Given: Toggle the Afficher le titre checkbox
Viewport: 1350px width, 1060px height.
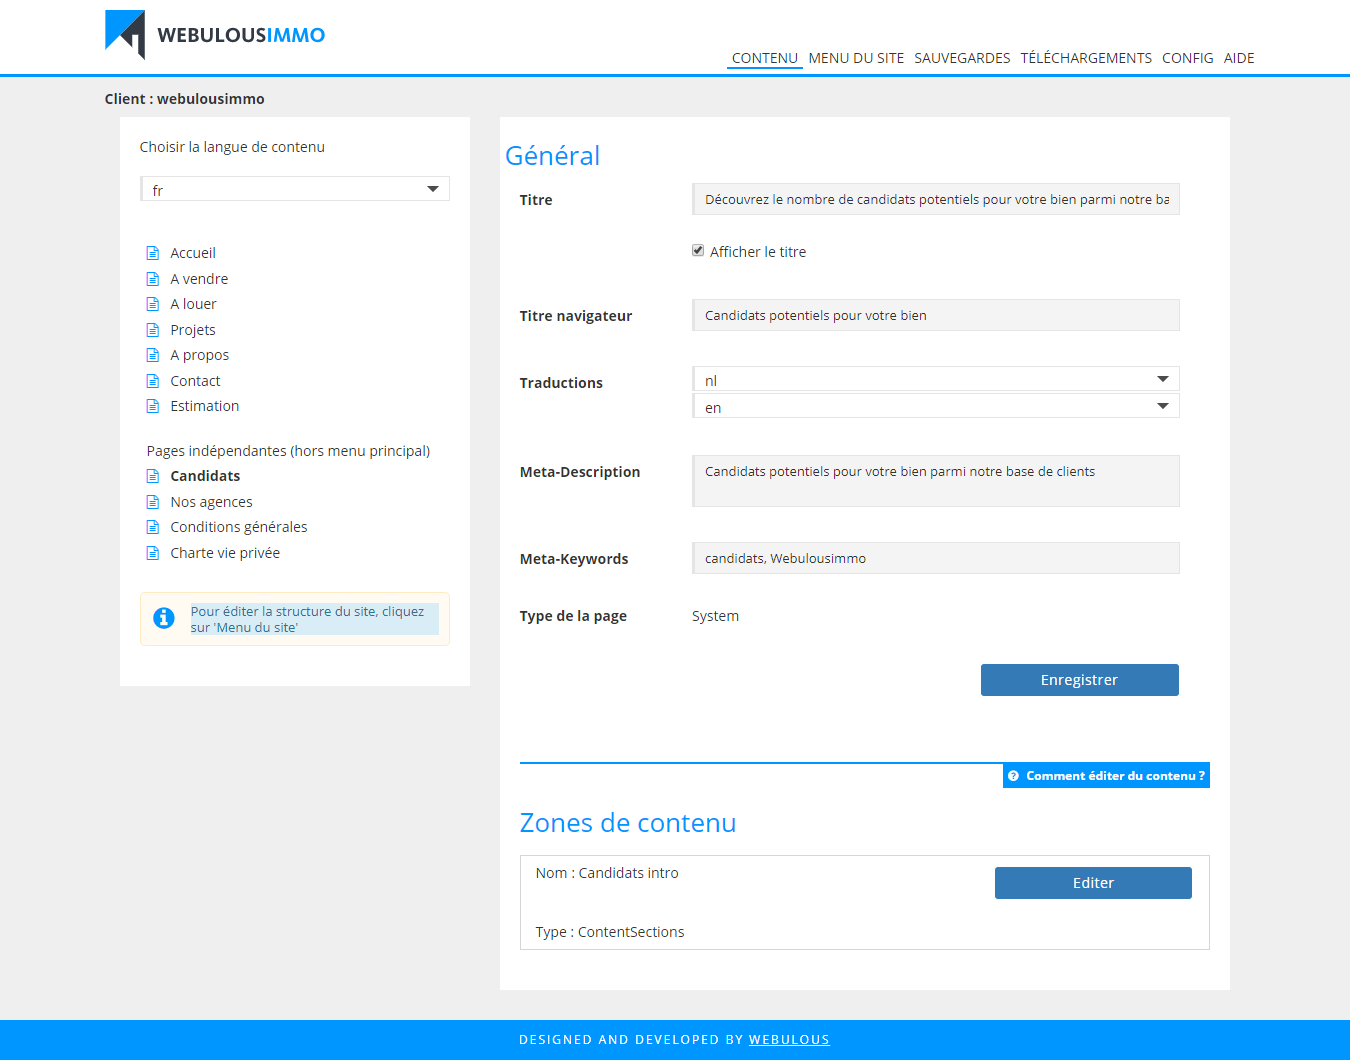Looking at the screenshot, I should coord(698,251).
